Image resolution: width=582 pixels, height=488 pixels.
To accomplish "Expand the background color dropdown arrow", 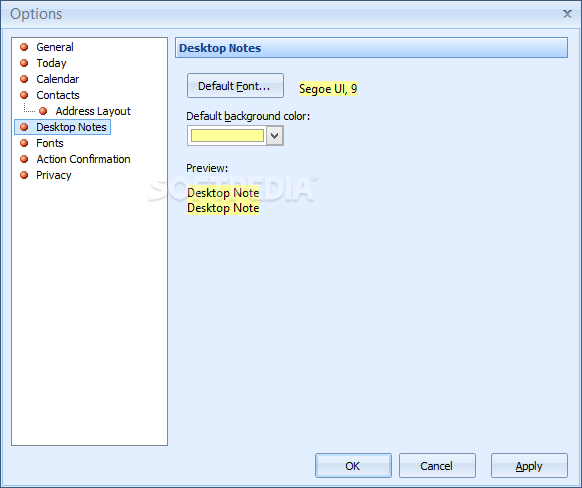I will coord(275,135).
